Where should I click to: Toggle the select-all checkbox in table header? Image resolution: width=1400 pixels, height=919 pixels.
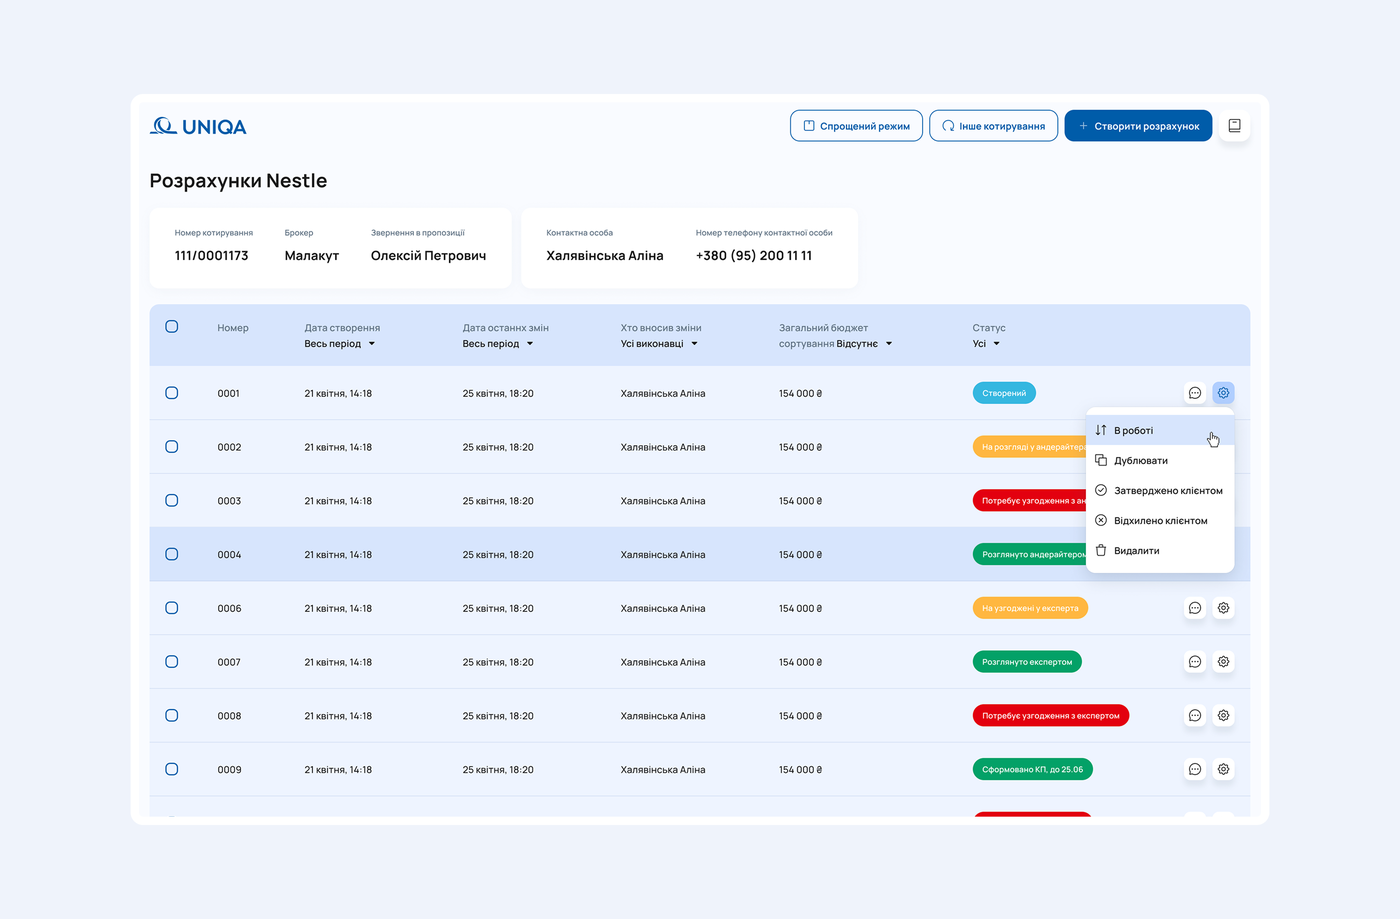[x=172, y=327]
